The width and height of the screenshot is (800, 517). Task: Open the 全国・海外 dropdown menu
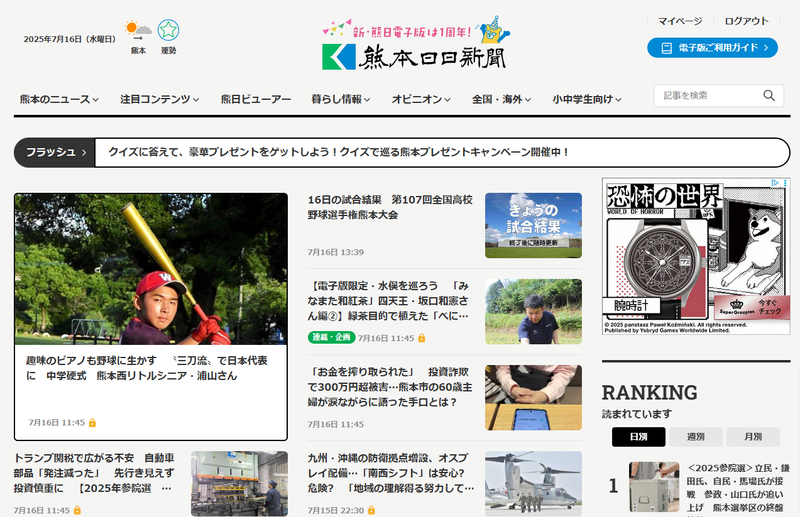501,100
